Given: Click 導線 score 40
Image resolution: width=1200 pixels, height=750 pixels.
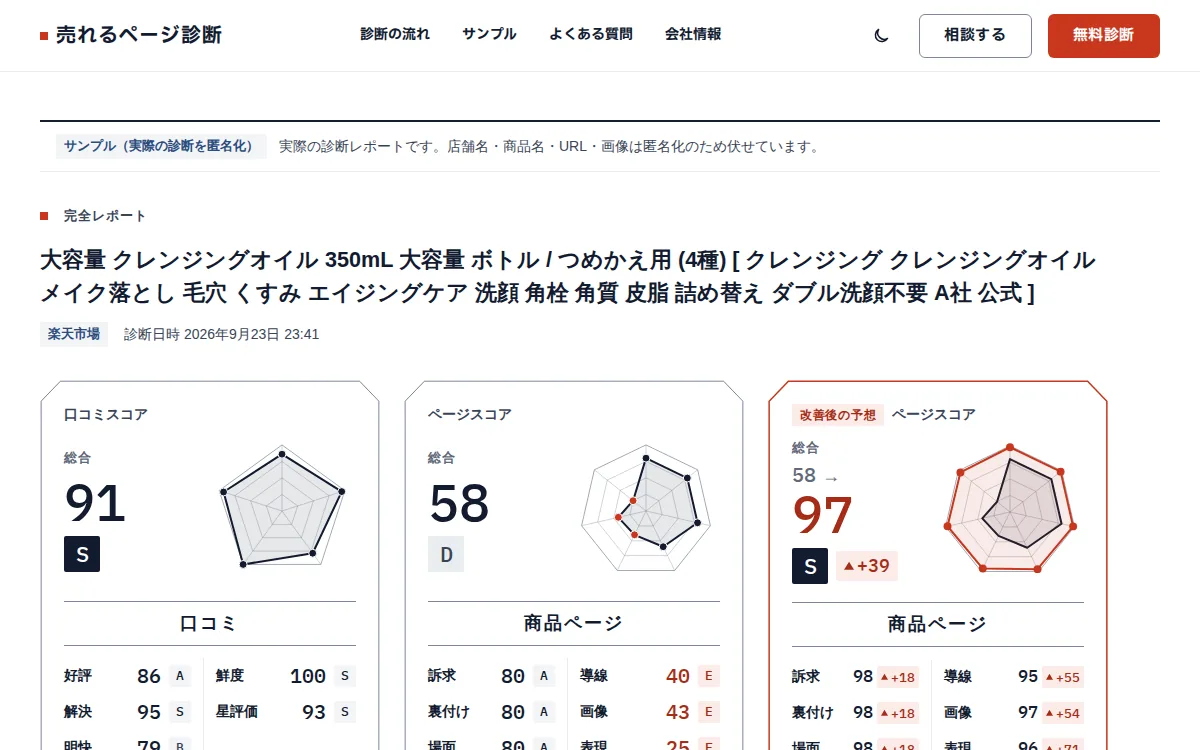Looking at the screenshot, I should click(678, 676).
